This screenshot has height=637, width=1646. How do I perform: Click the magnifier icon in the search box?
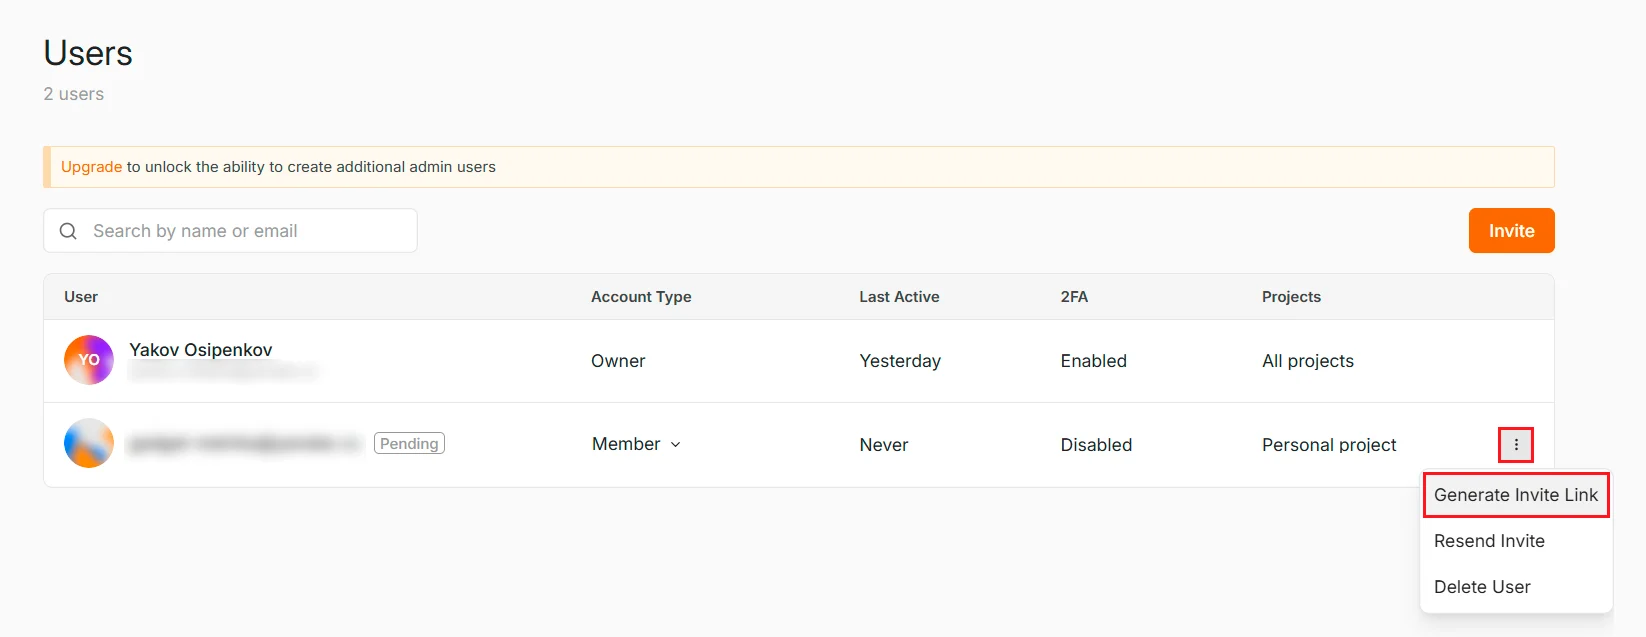[x=68, y=231]
